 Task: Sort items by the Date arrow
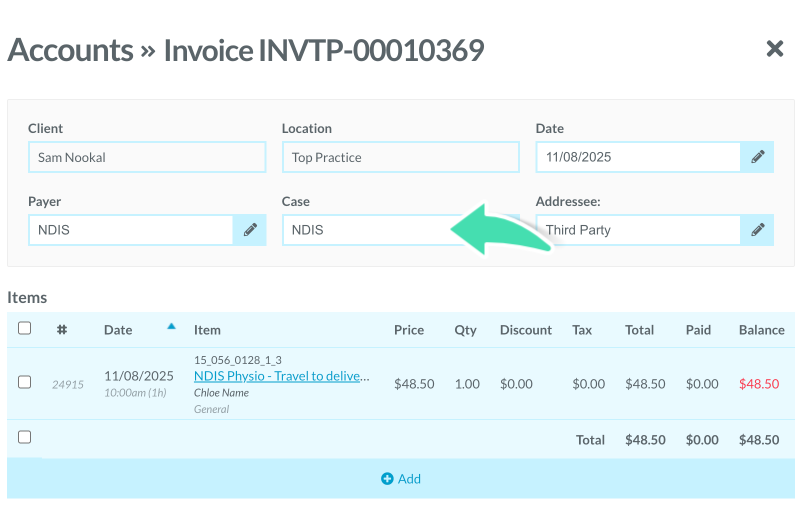tap(171, 326)
